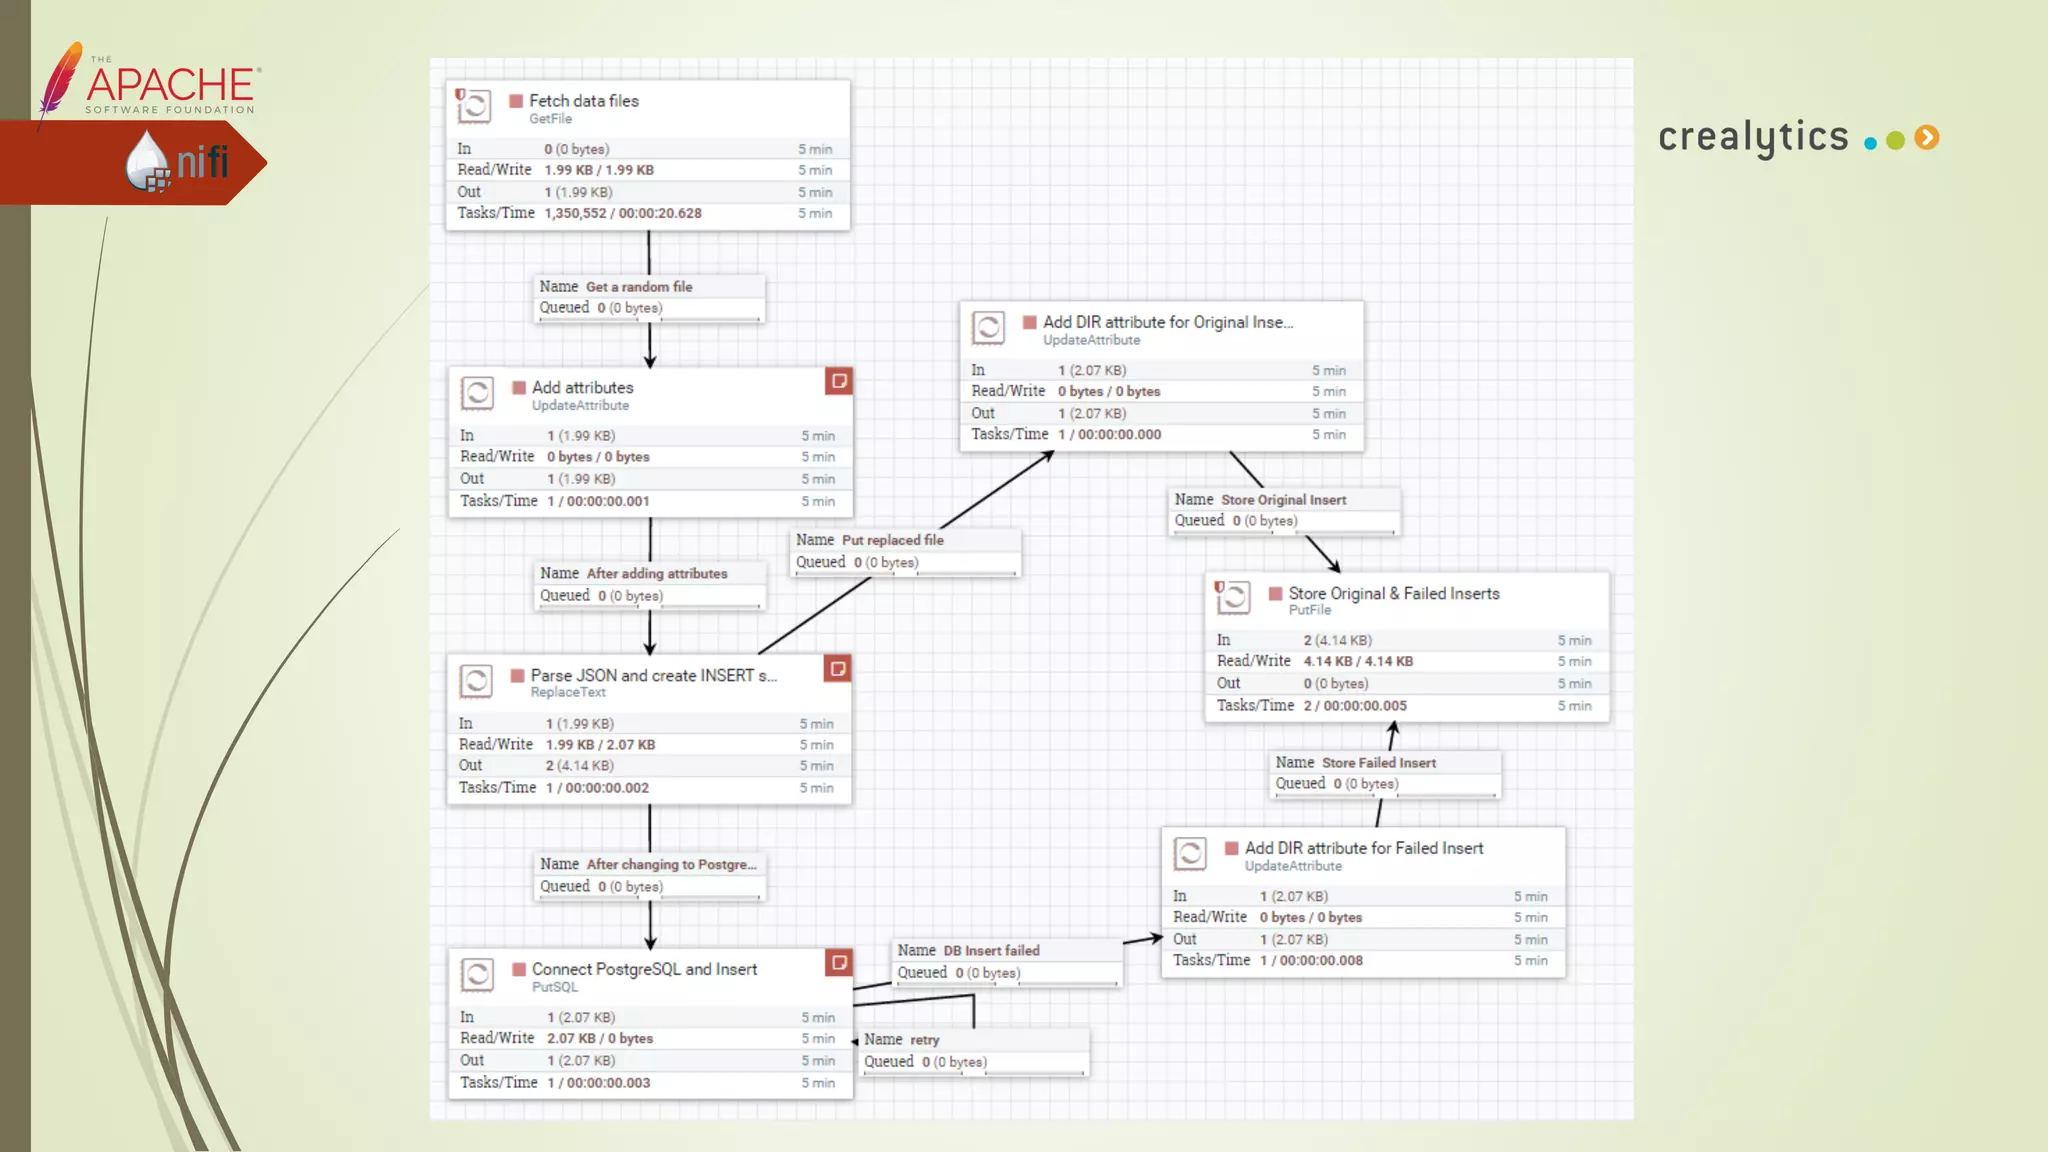Image resolution: width=2048 pixels, height=1152 pixels.
Task: Click stopped status square beside Fetch data files
Action: tap(516, 101)
